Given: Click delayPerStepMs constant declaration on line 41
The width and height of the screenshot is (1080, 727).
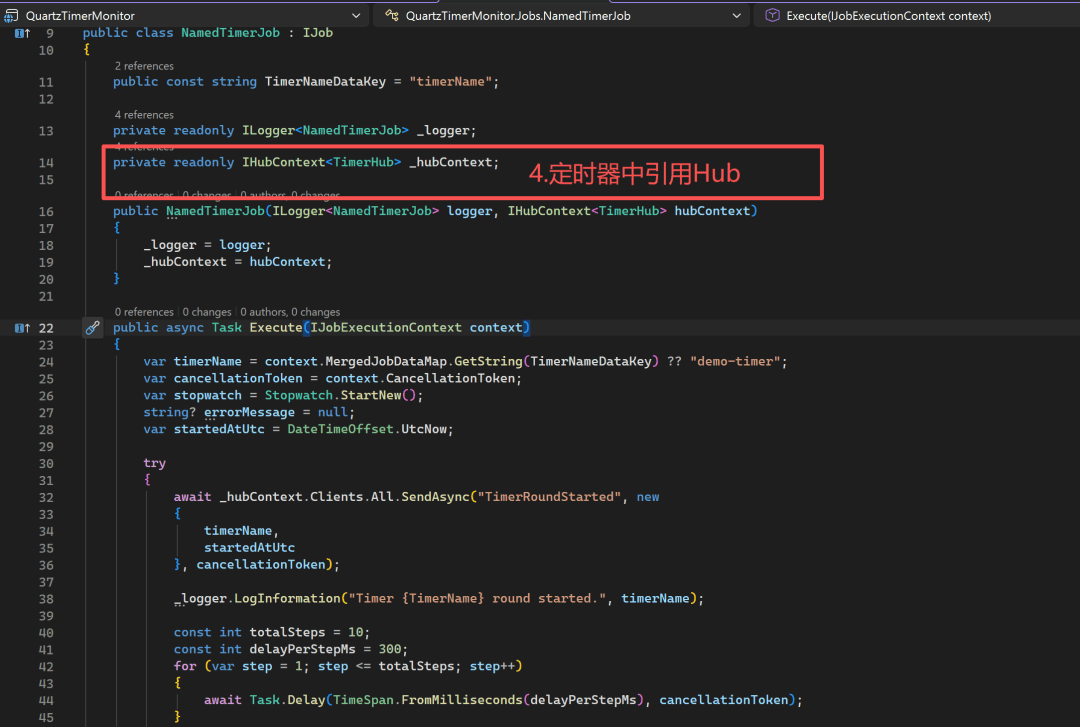Looking at the screenshot, I should pyautogui.click(x=302, y=649).
